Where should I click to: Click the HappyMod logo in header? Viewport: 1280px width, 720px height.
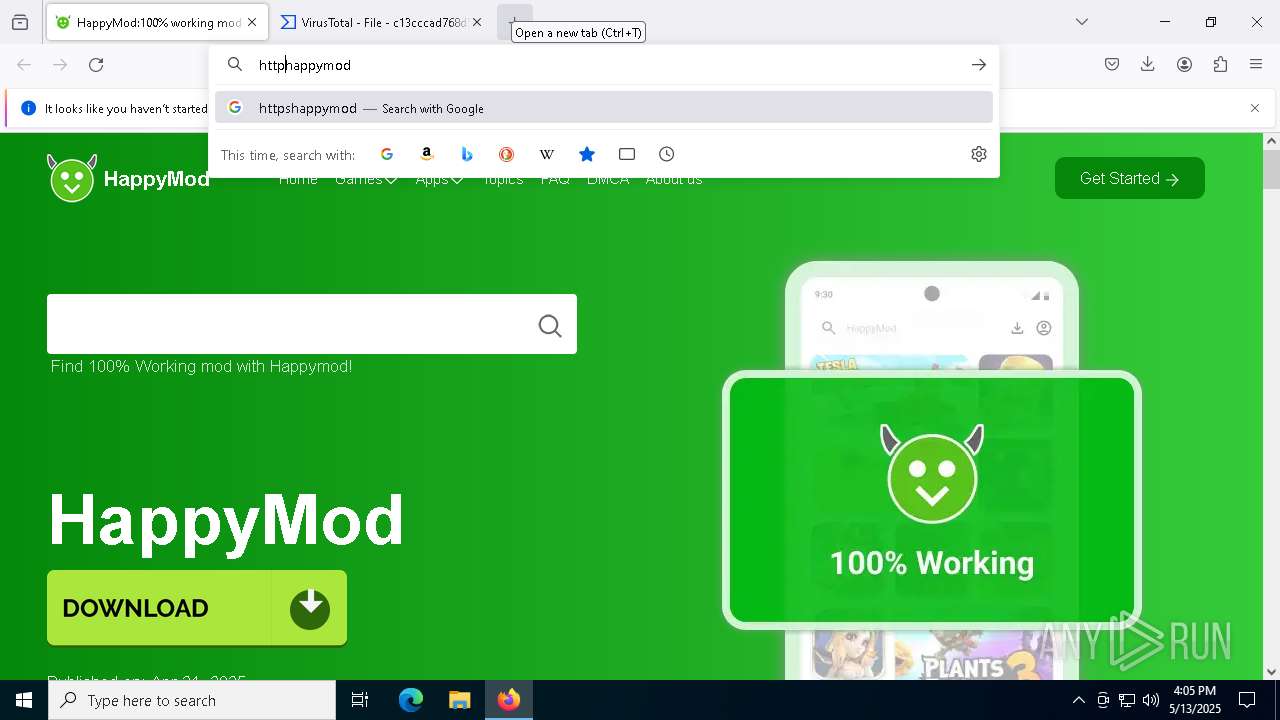[129, 179]
